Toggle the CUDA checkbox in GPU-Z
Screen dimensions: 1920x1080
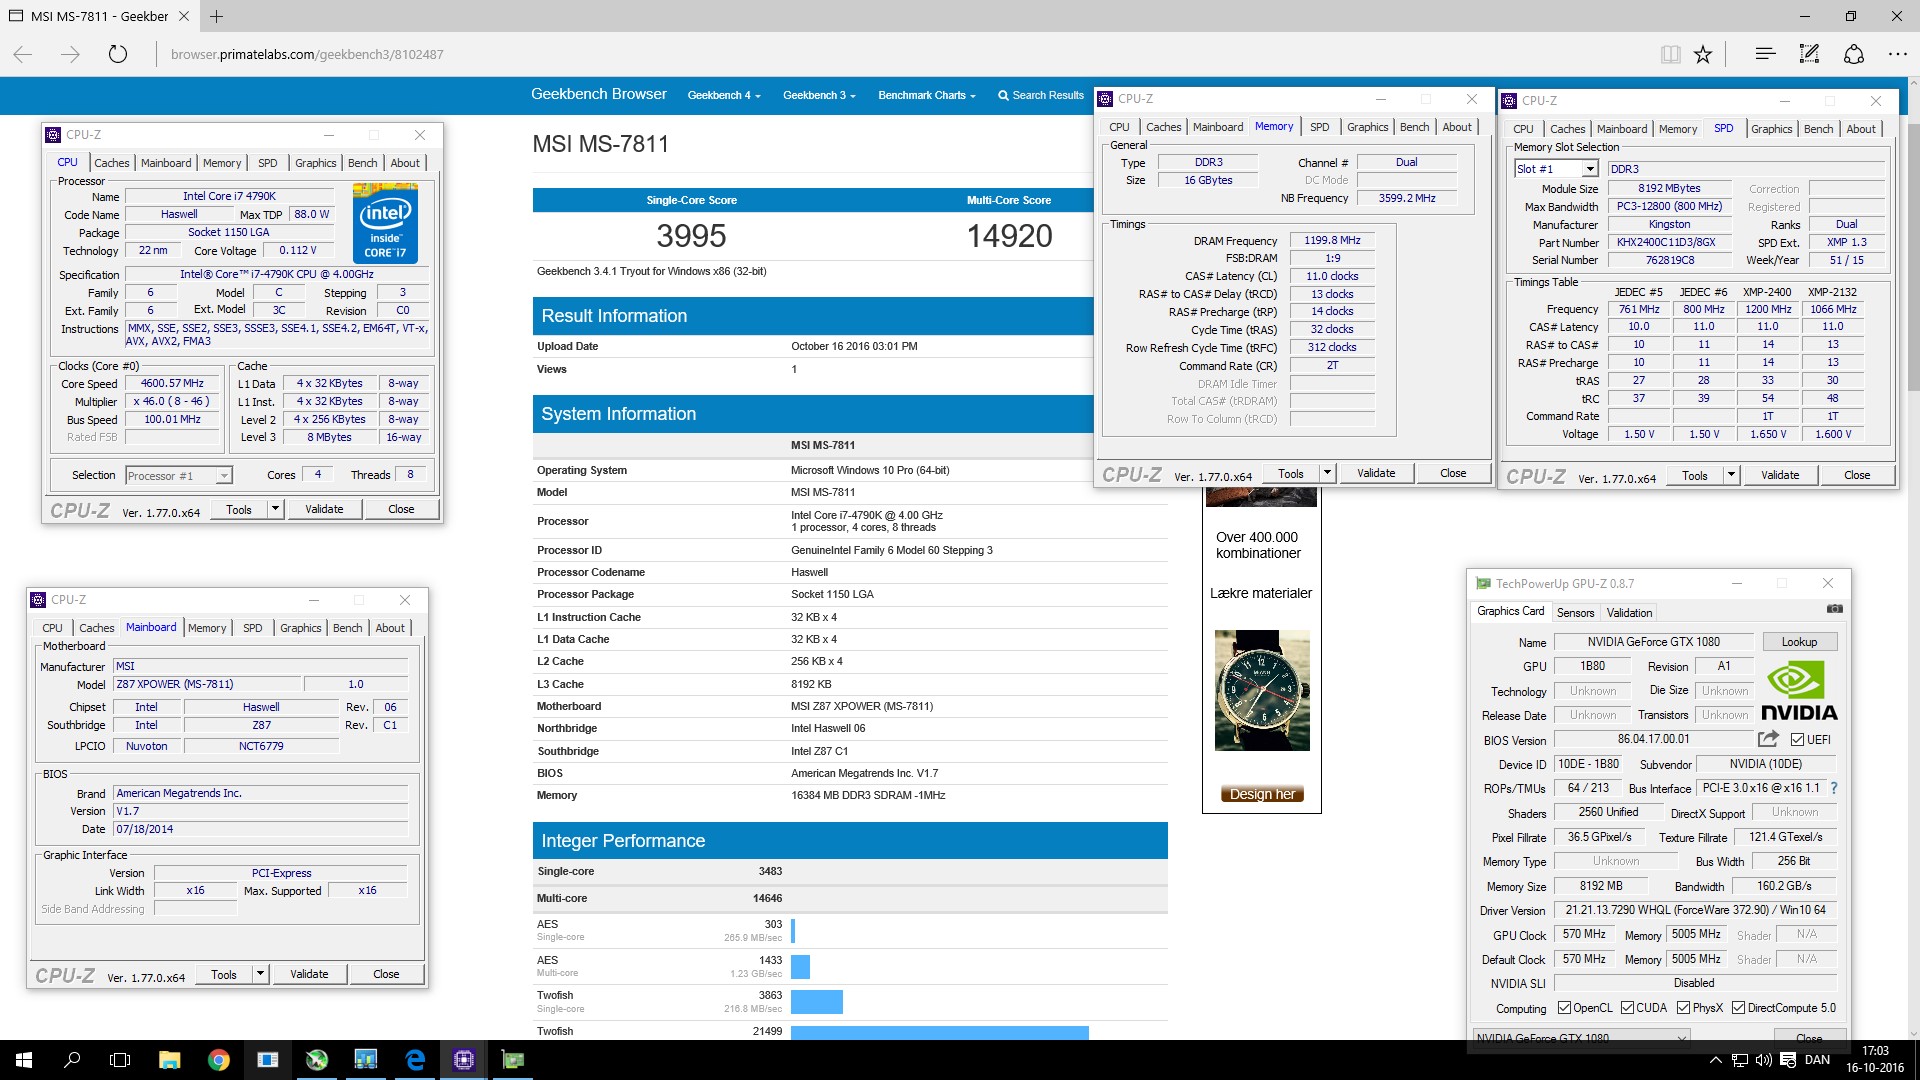1627,1008
